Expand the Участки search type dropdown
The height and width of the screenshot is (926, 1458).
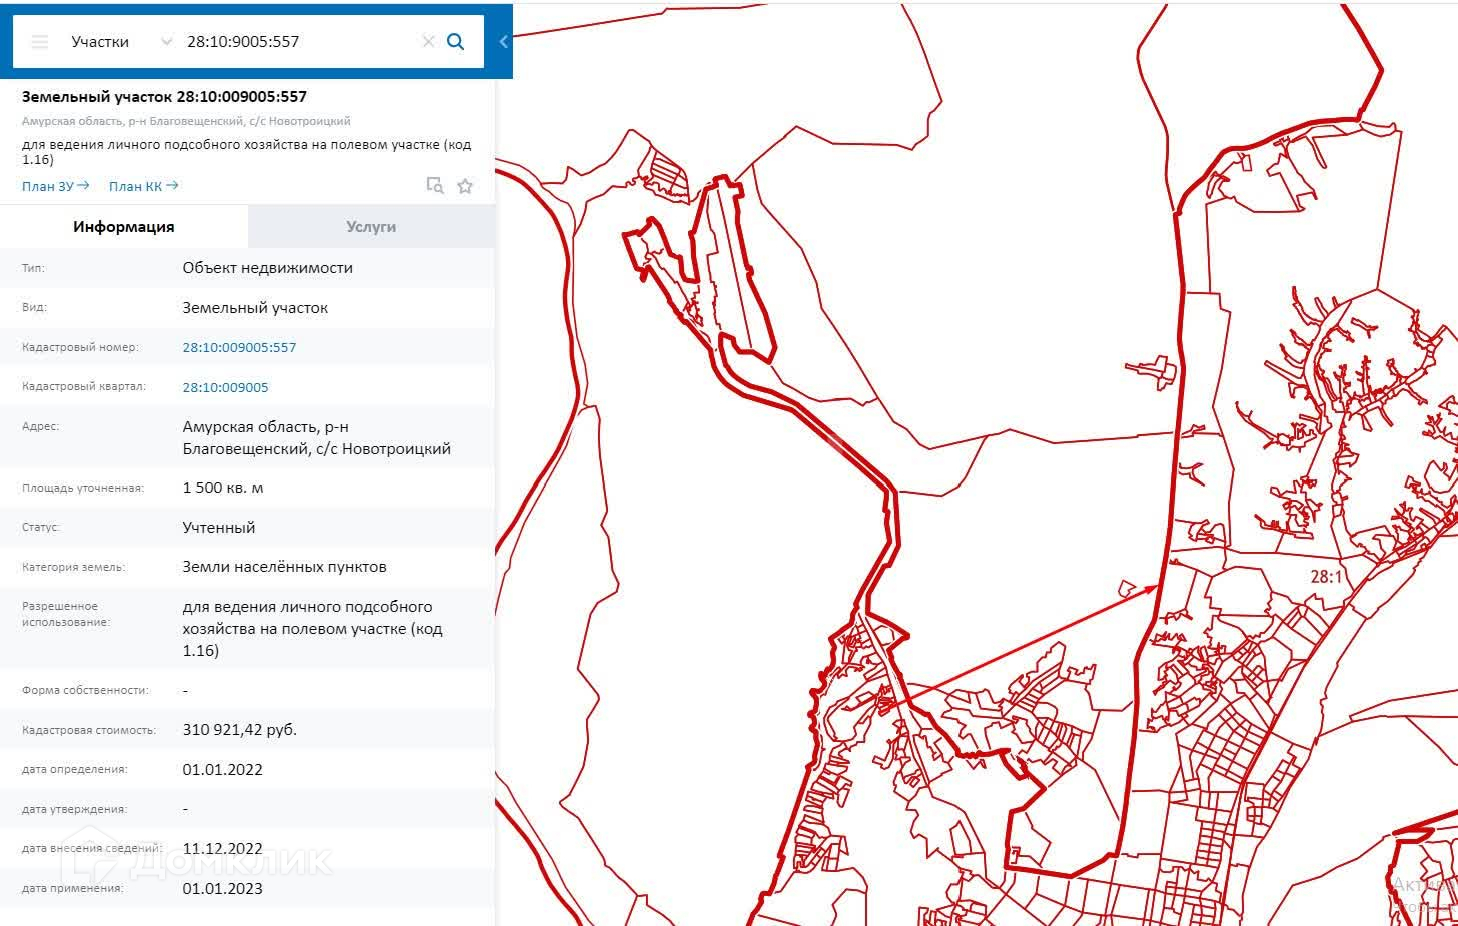(165, 42)
